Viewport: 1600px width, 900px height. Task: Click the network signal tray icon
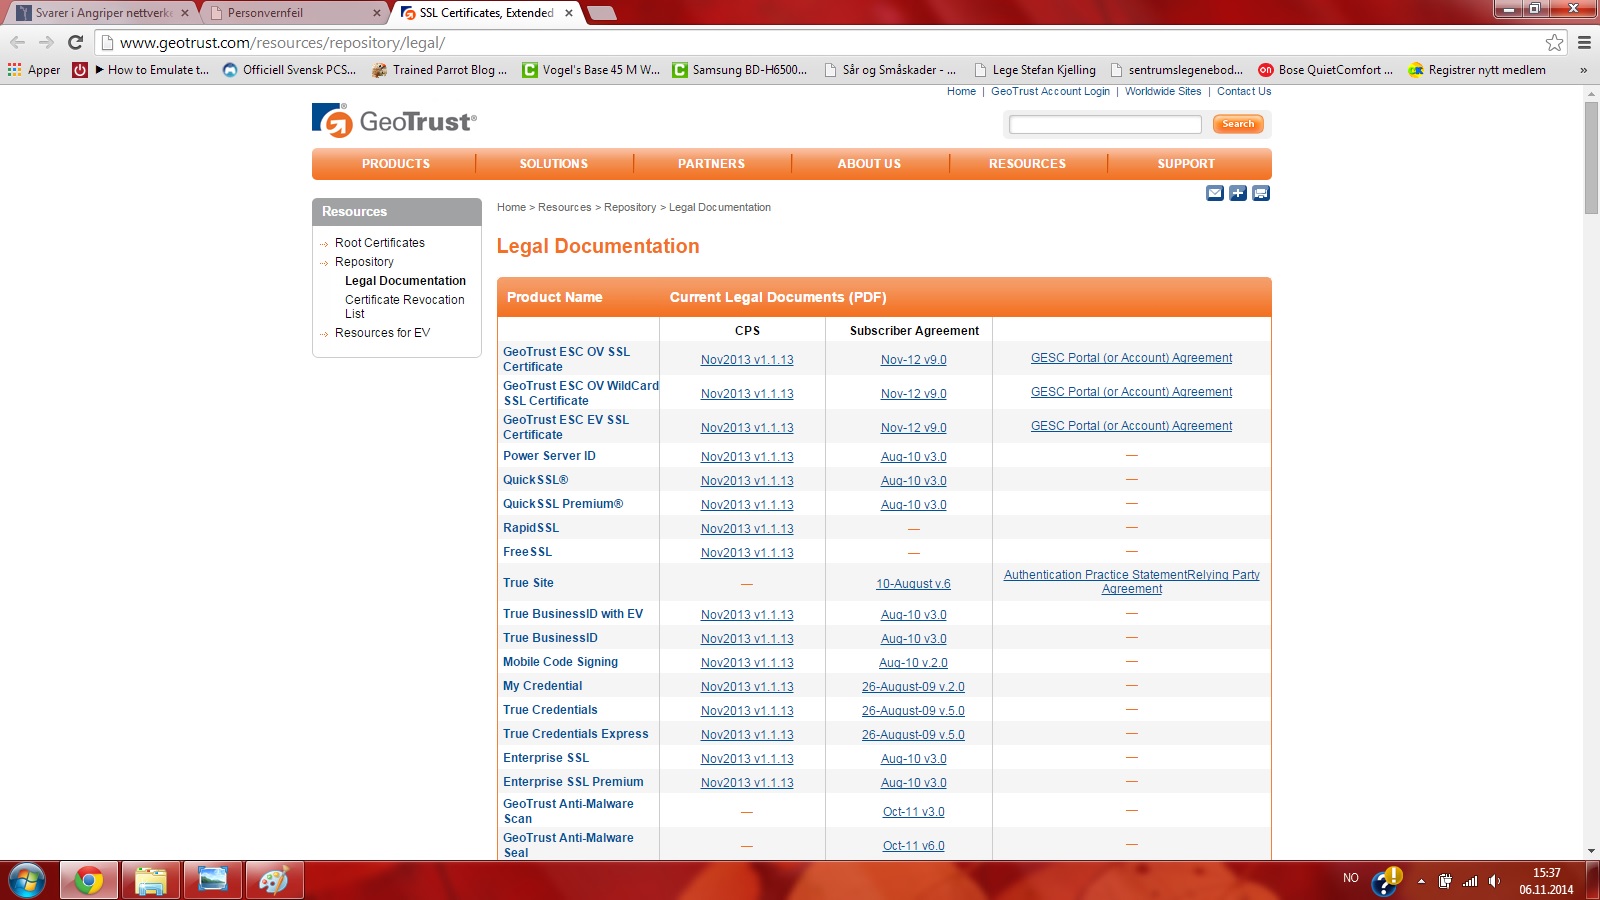tap(1470, 881)
